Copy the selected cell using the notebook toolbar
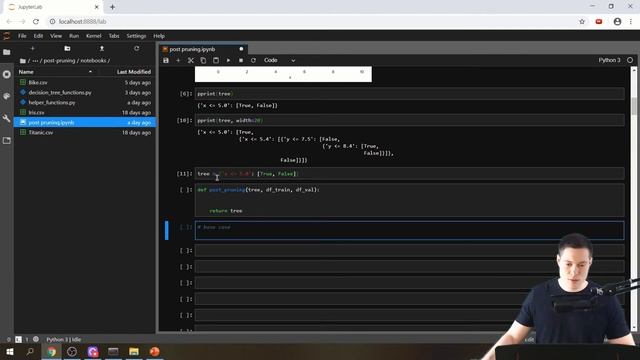The image size is (640, 360). (203, 60)
